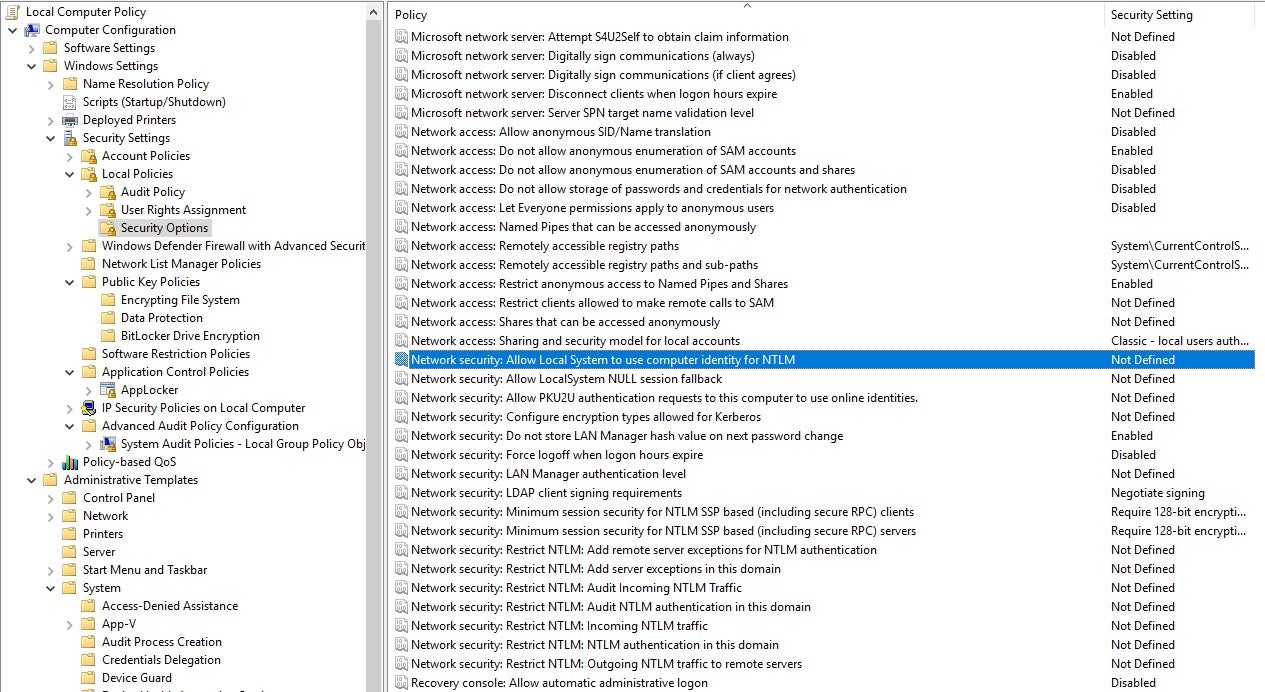Select 'Recovery console: Allow automatic administrative logon'

point(559,683)
